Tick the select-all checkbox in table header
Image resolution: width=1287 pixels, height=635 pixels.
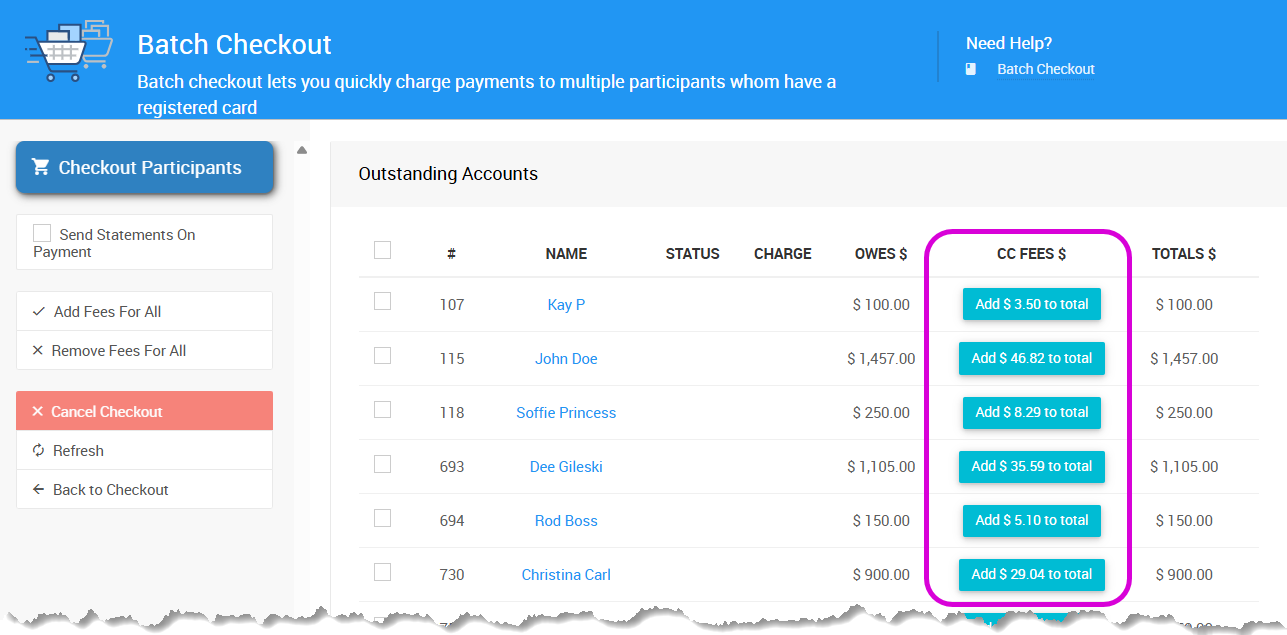click(382, 250)
